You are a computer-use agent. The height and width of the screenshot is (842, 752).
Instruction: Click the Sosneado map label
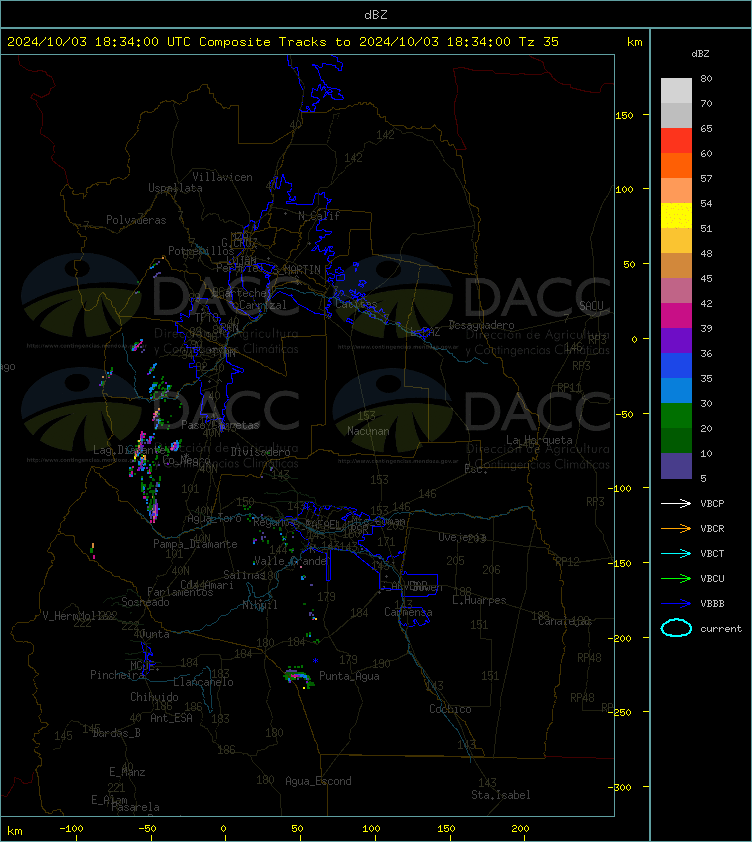(145, 602)
